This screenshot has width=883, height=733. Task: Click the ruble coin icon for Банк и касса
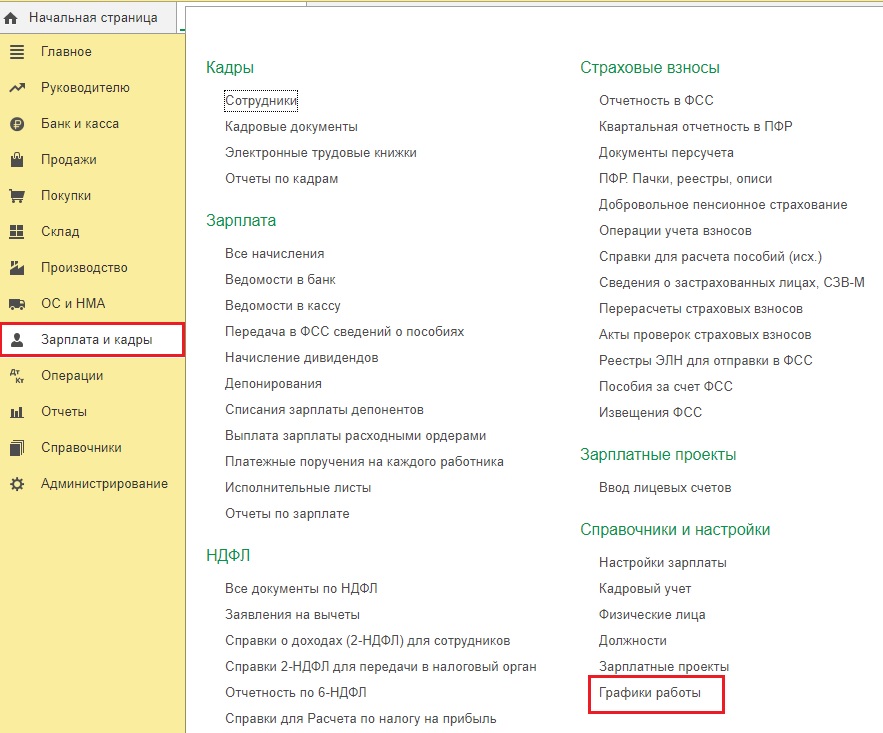17,124
